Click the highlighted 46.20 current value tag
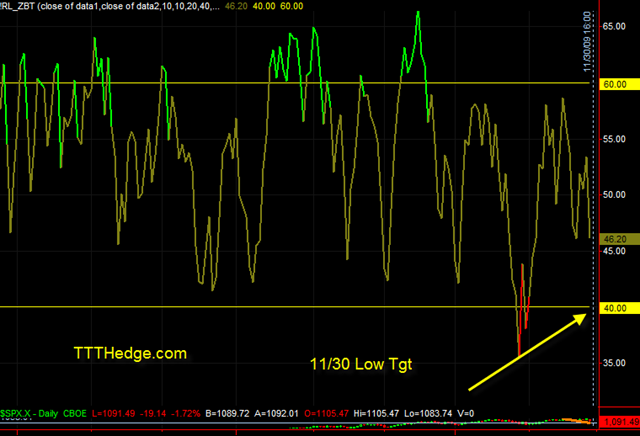 click(619, 239)
